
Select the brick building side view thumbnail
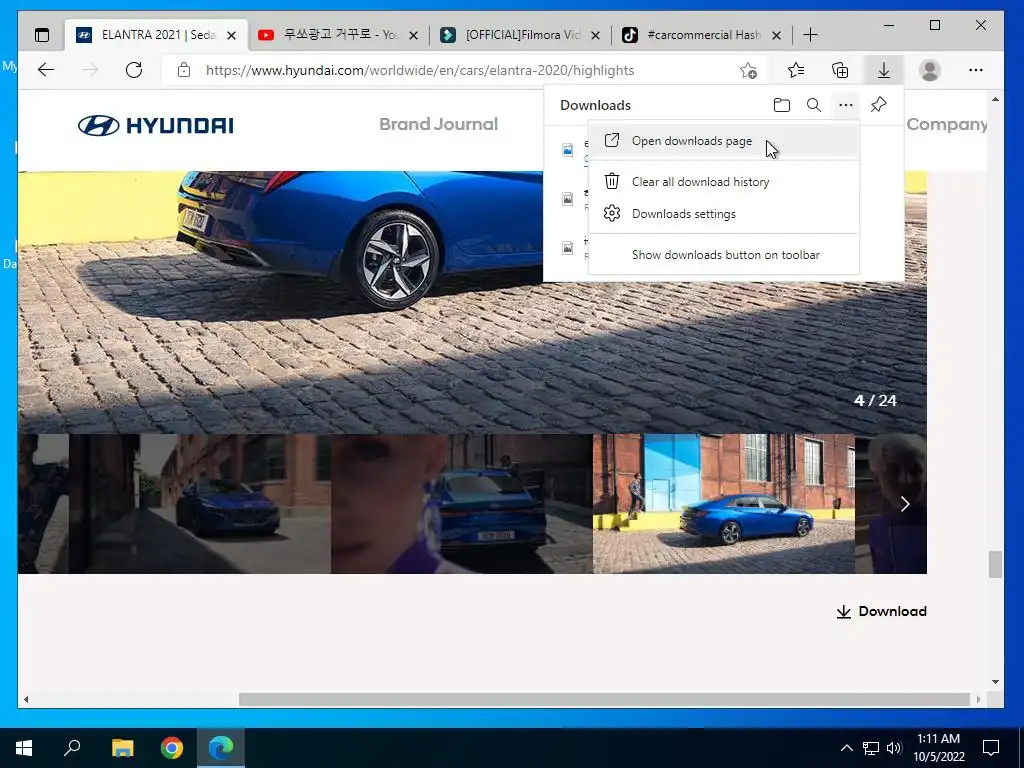(724, 504)
